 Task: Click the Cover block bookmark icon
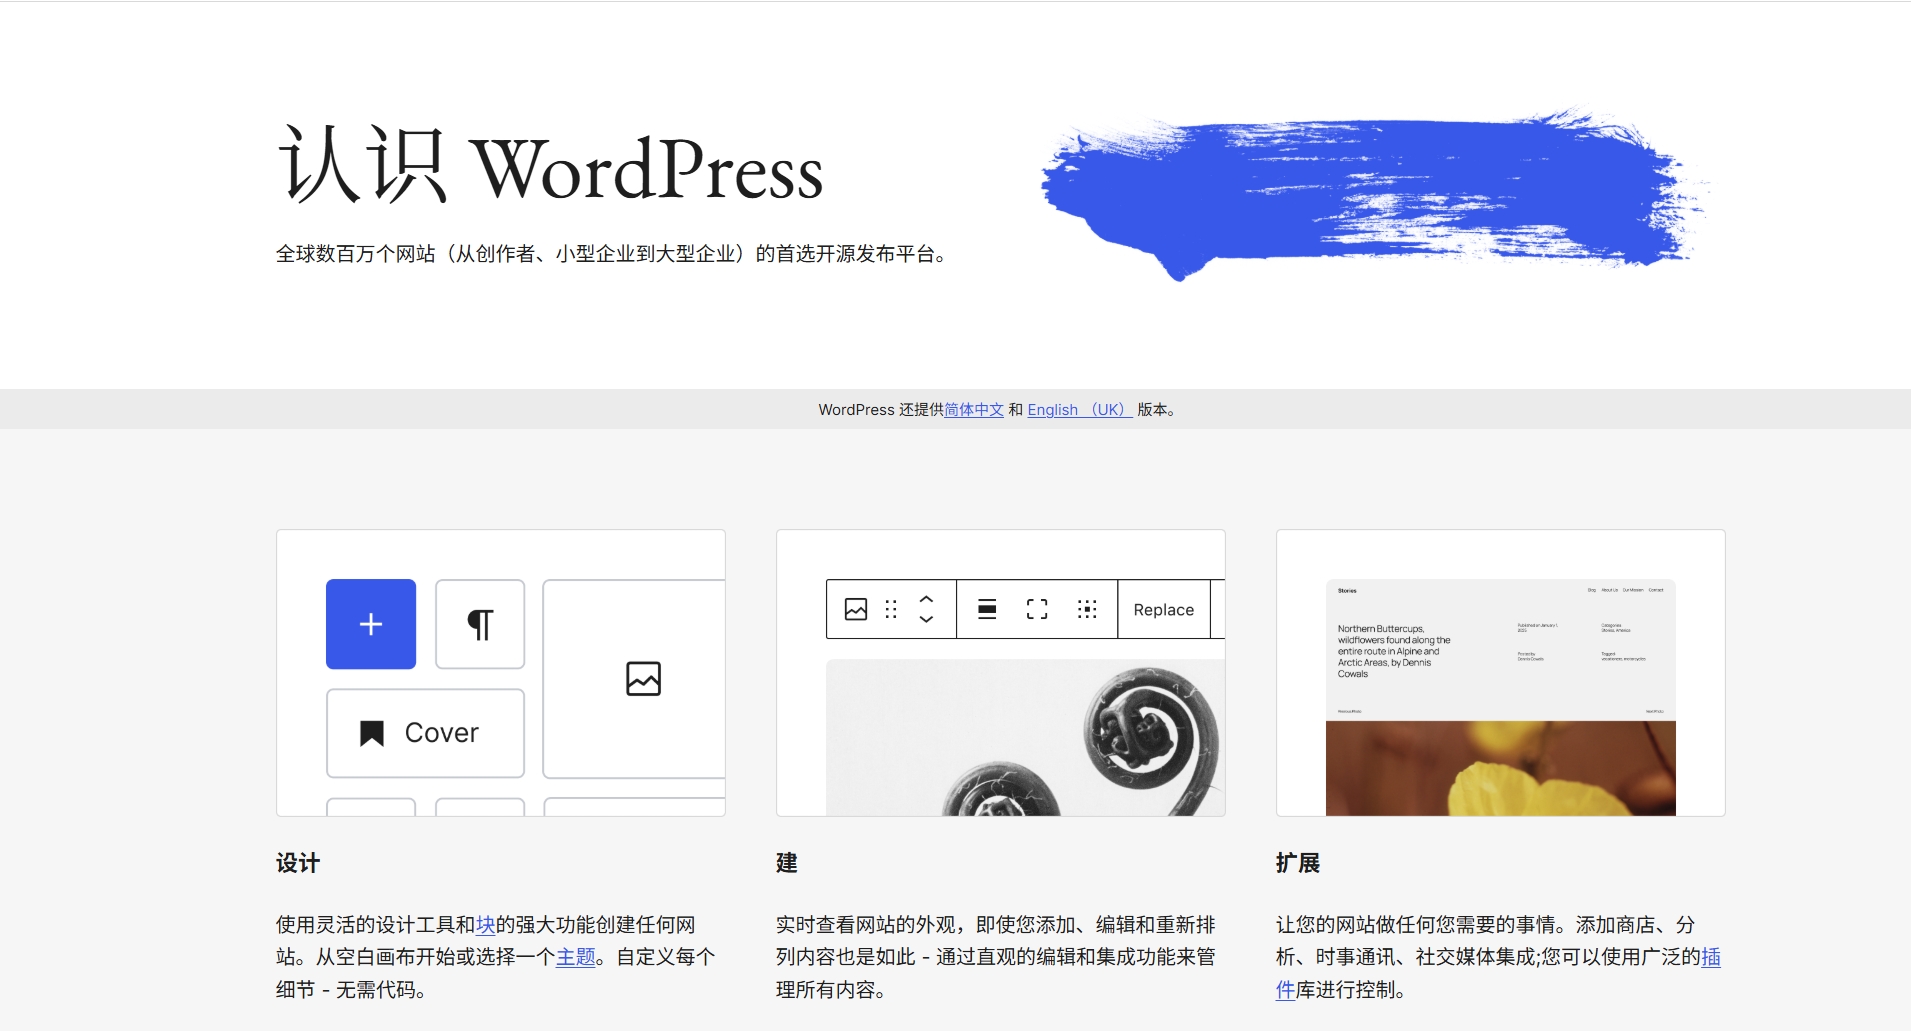click(x=372, y=734)
